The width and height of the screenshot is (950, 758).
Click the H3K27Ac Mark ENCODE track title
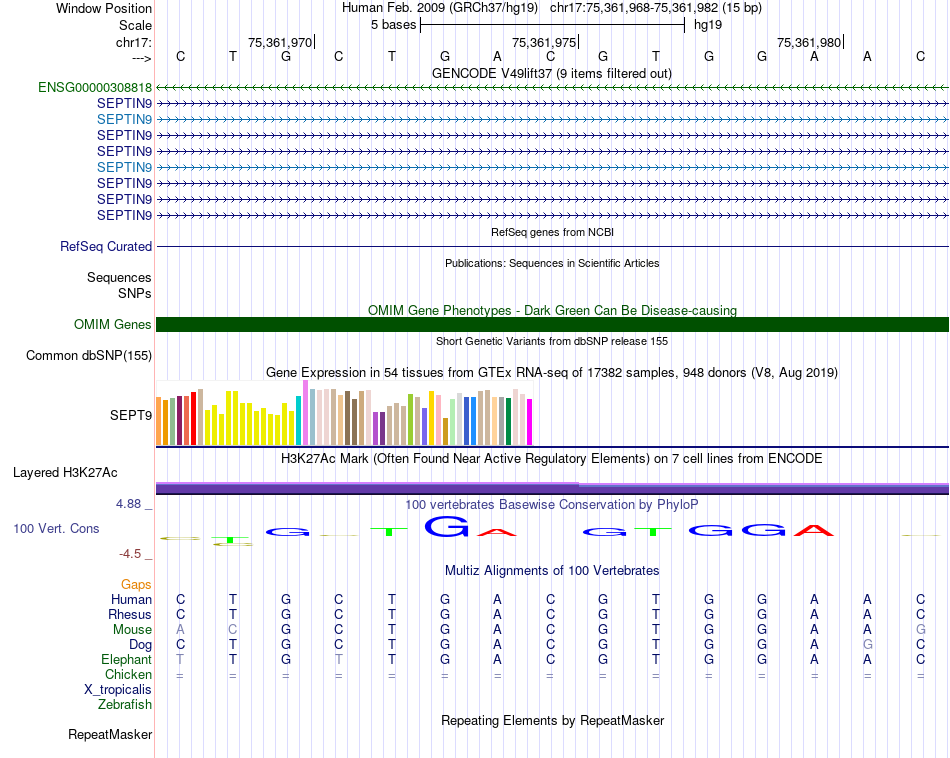pos(552,459)
